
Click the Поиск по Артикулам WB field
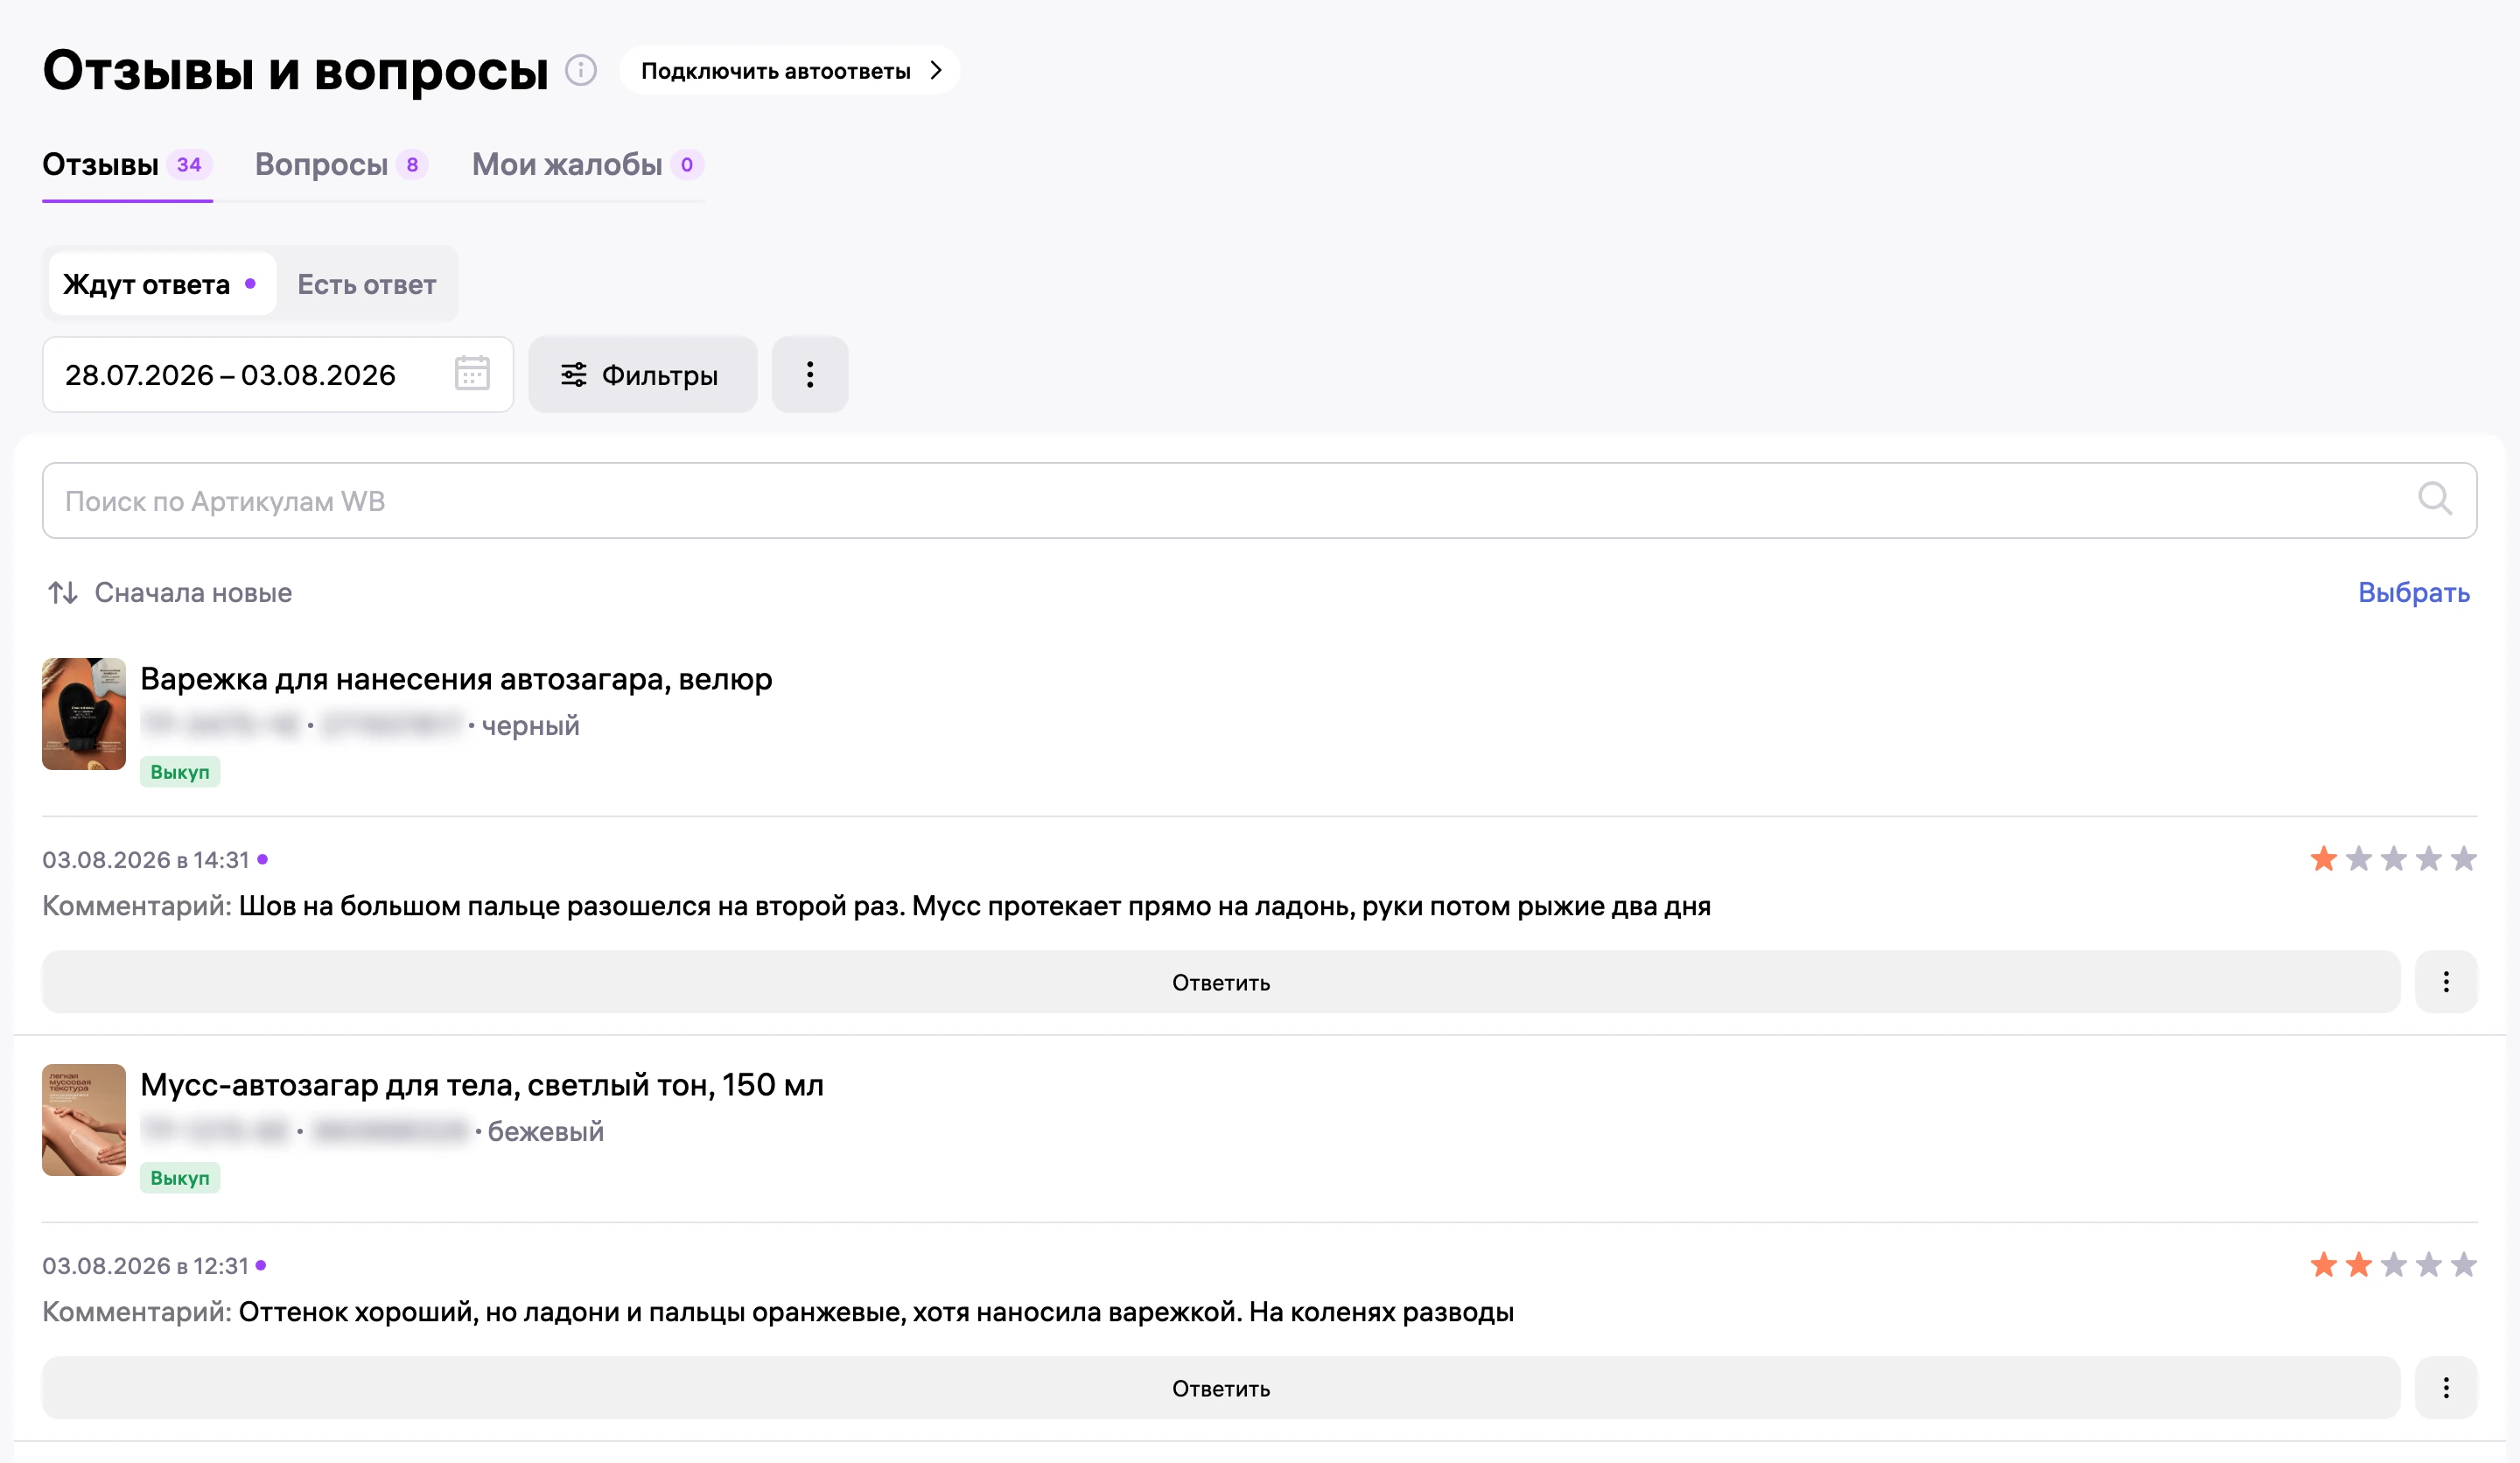[1260, 500]
